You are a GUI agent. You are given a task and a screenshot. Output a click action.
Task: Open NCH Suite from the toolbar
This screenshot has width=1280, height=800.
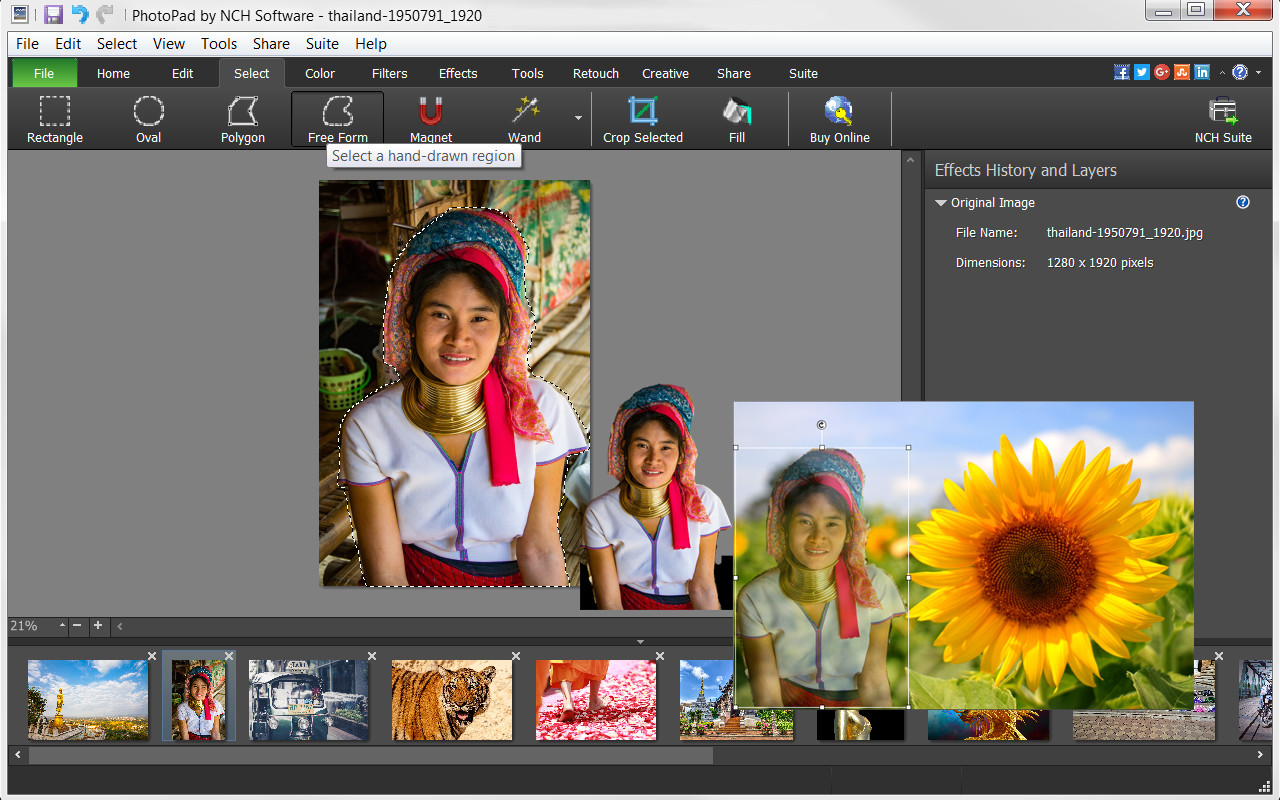(x=1222, y=118)
